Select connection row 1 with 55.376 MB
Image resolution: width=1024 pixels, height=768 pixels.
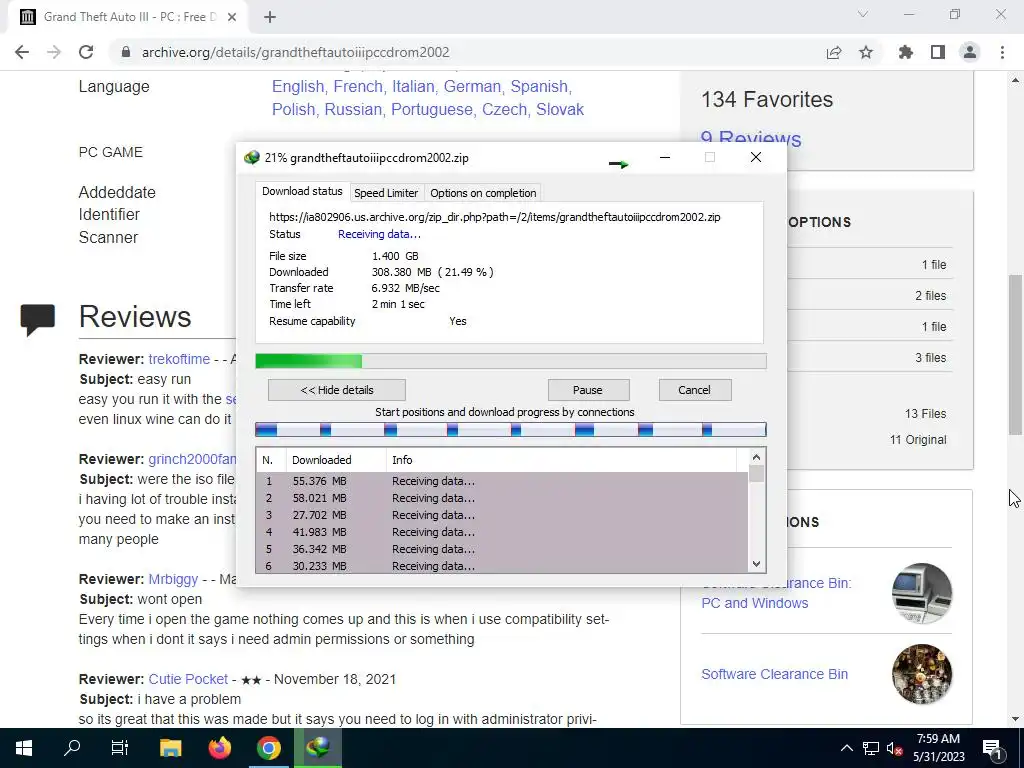pos(502,481)
